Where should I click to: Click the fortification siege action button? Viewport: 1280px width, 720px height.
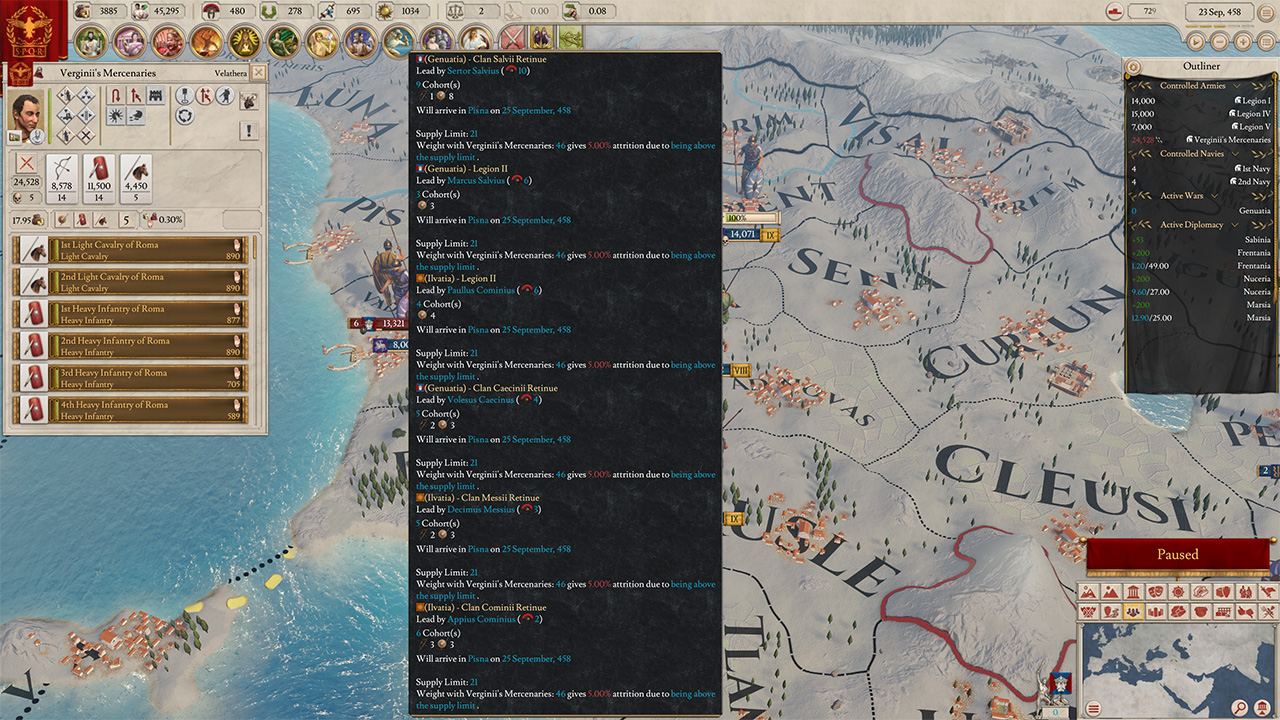tap(156, 95)
